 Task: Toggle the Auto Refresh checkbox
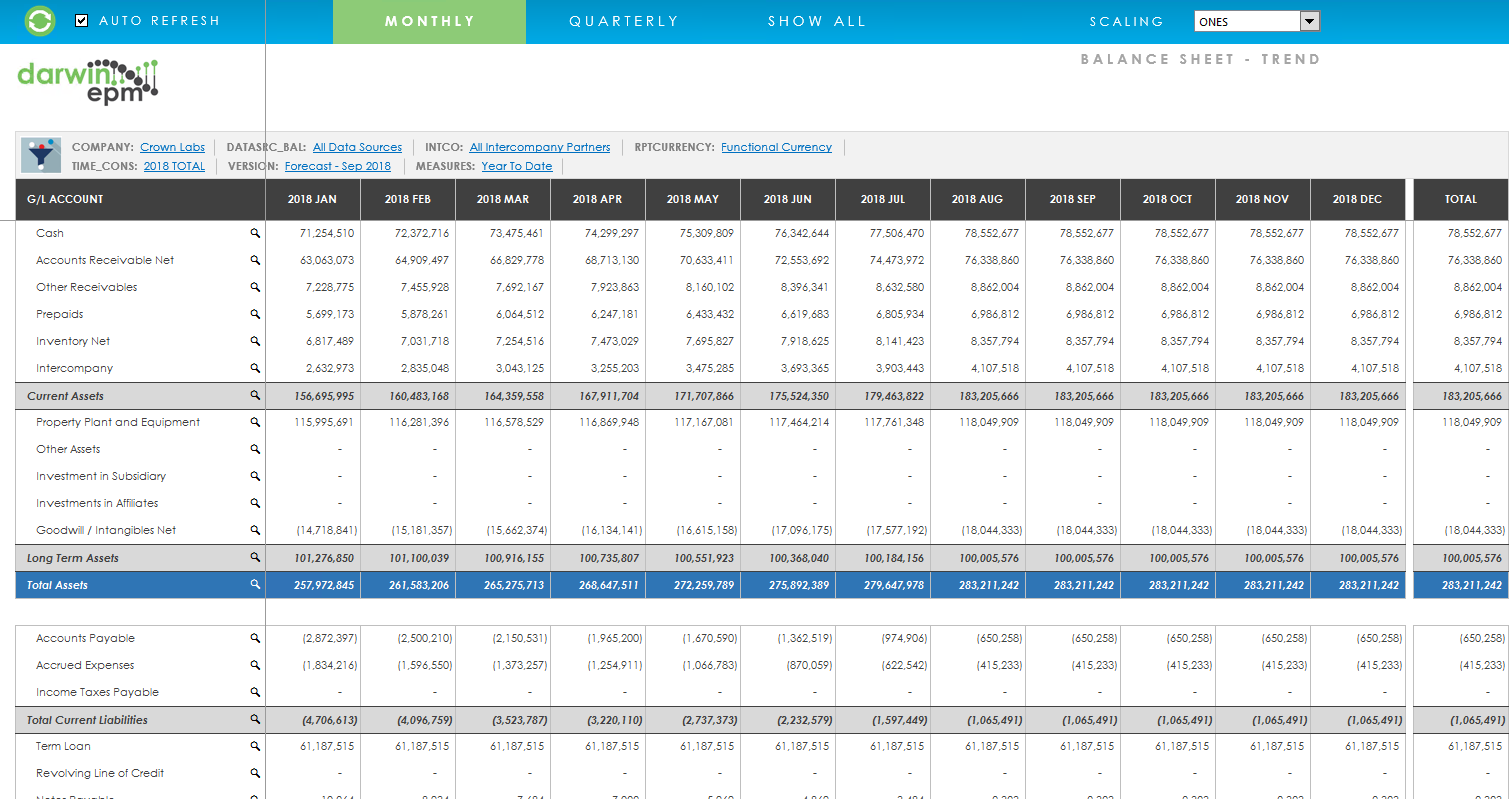click(x=82, y=21)
